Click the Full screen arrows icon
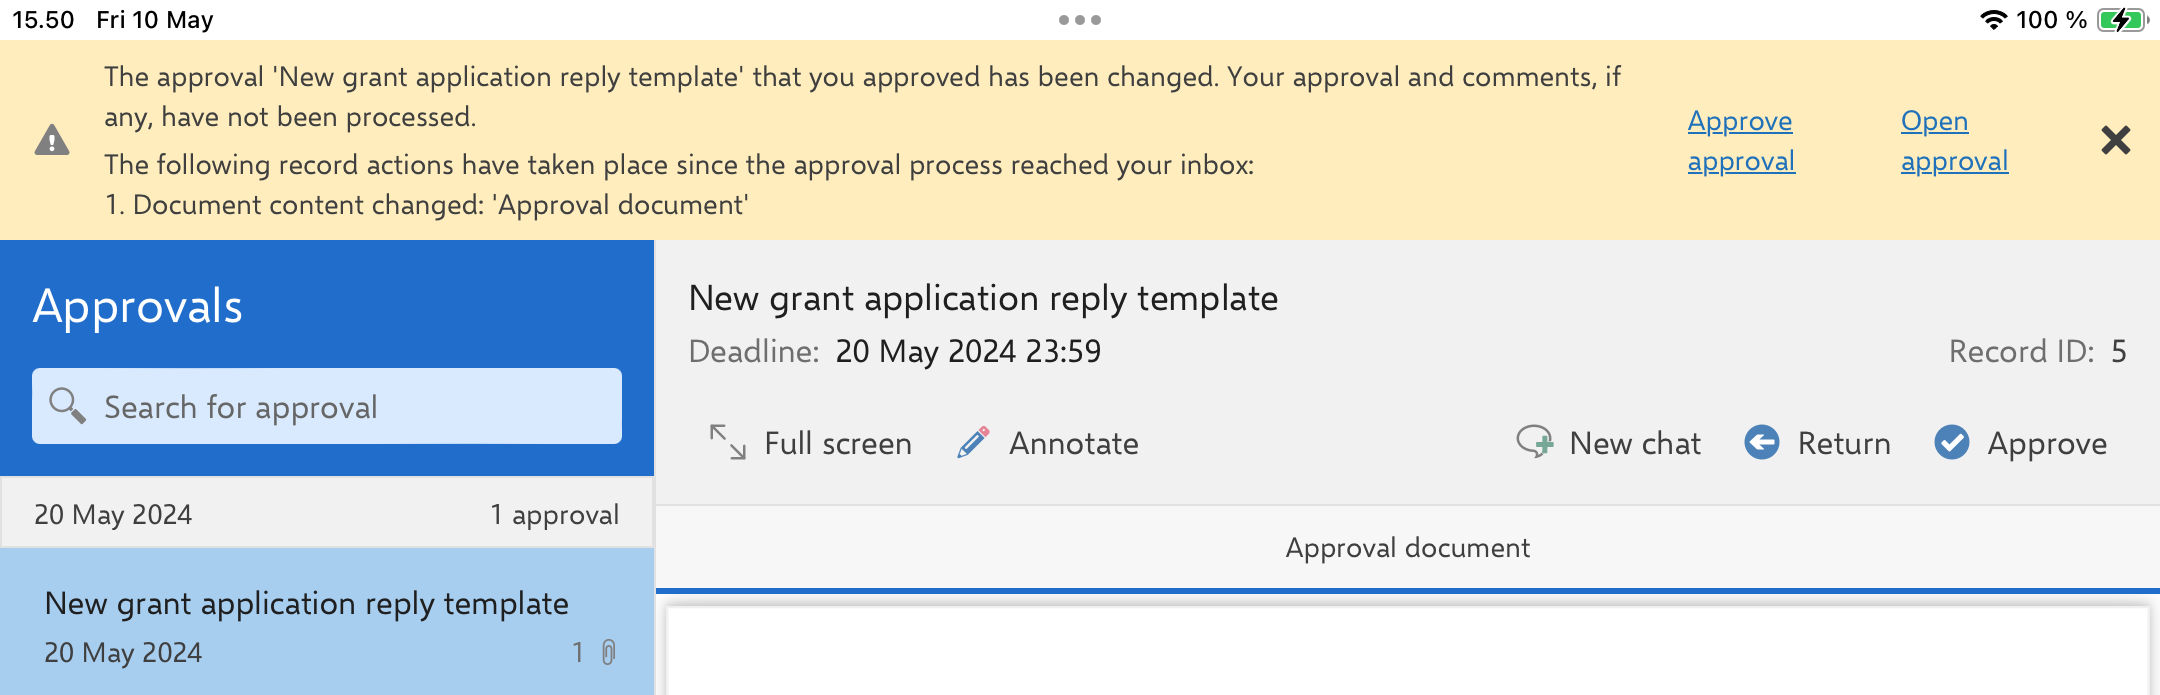 [728, 442]
